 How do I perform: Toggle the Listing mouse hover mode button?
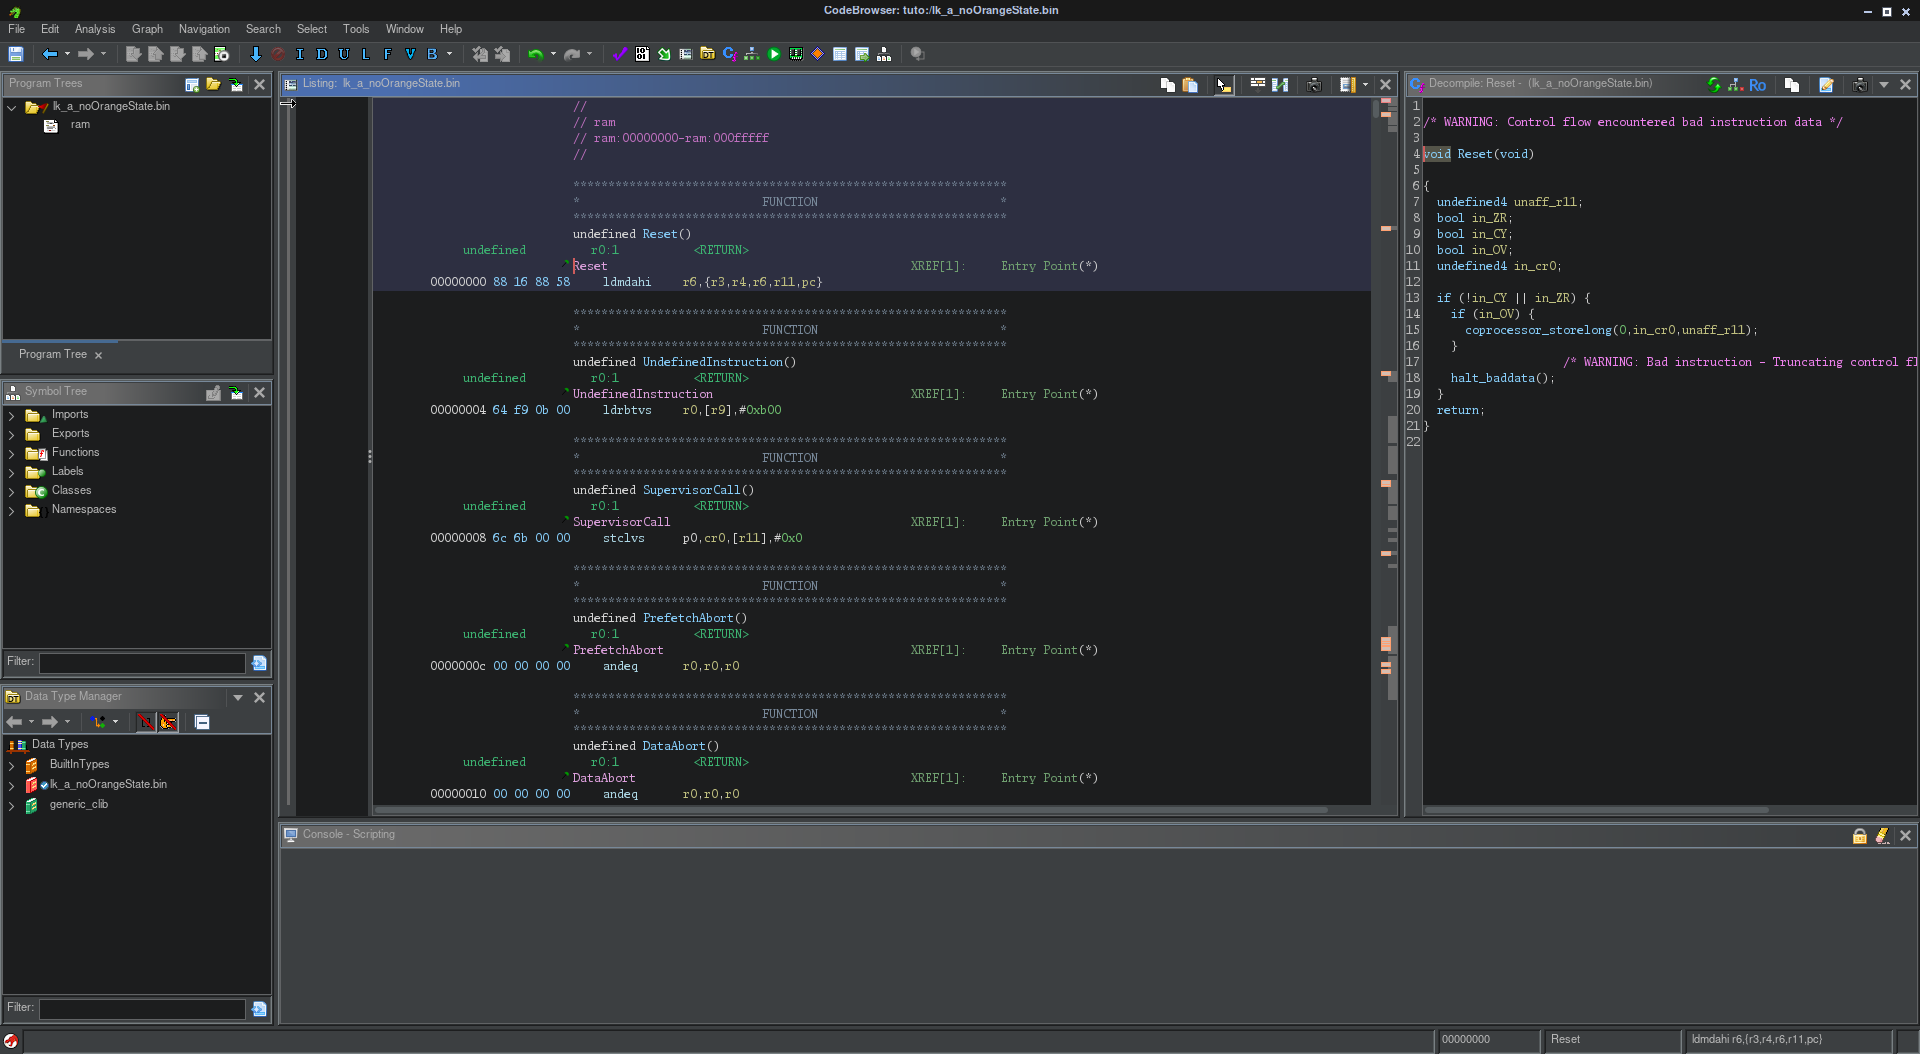coord(1223,85)
